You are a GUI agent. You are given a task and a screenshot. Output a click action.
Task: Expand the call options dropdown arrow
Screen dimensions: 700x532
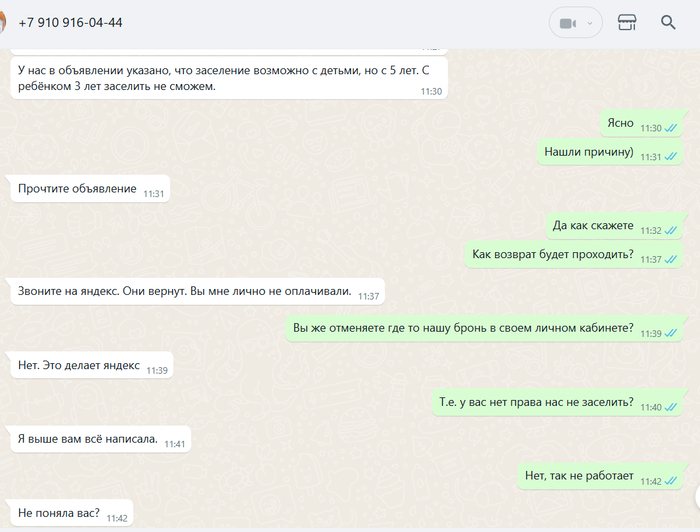point(590,23)
